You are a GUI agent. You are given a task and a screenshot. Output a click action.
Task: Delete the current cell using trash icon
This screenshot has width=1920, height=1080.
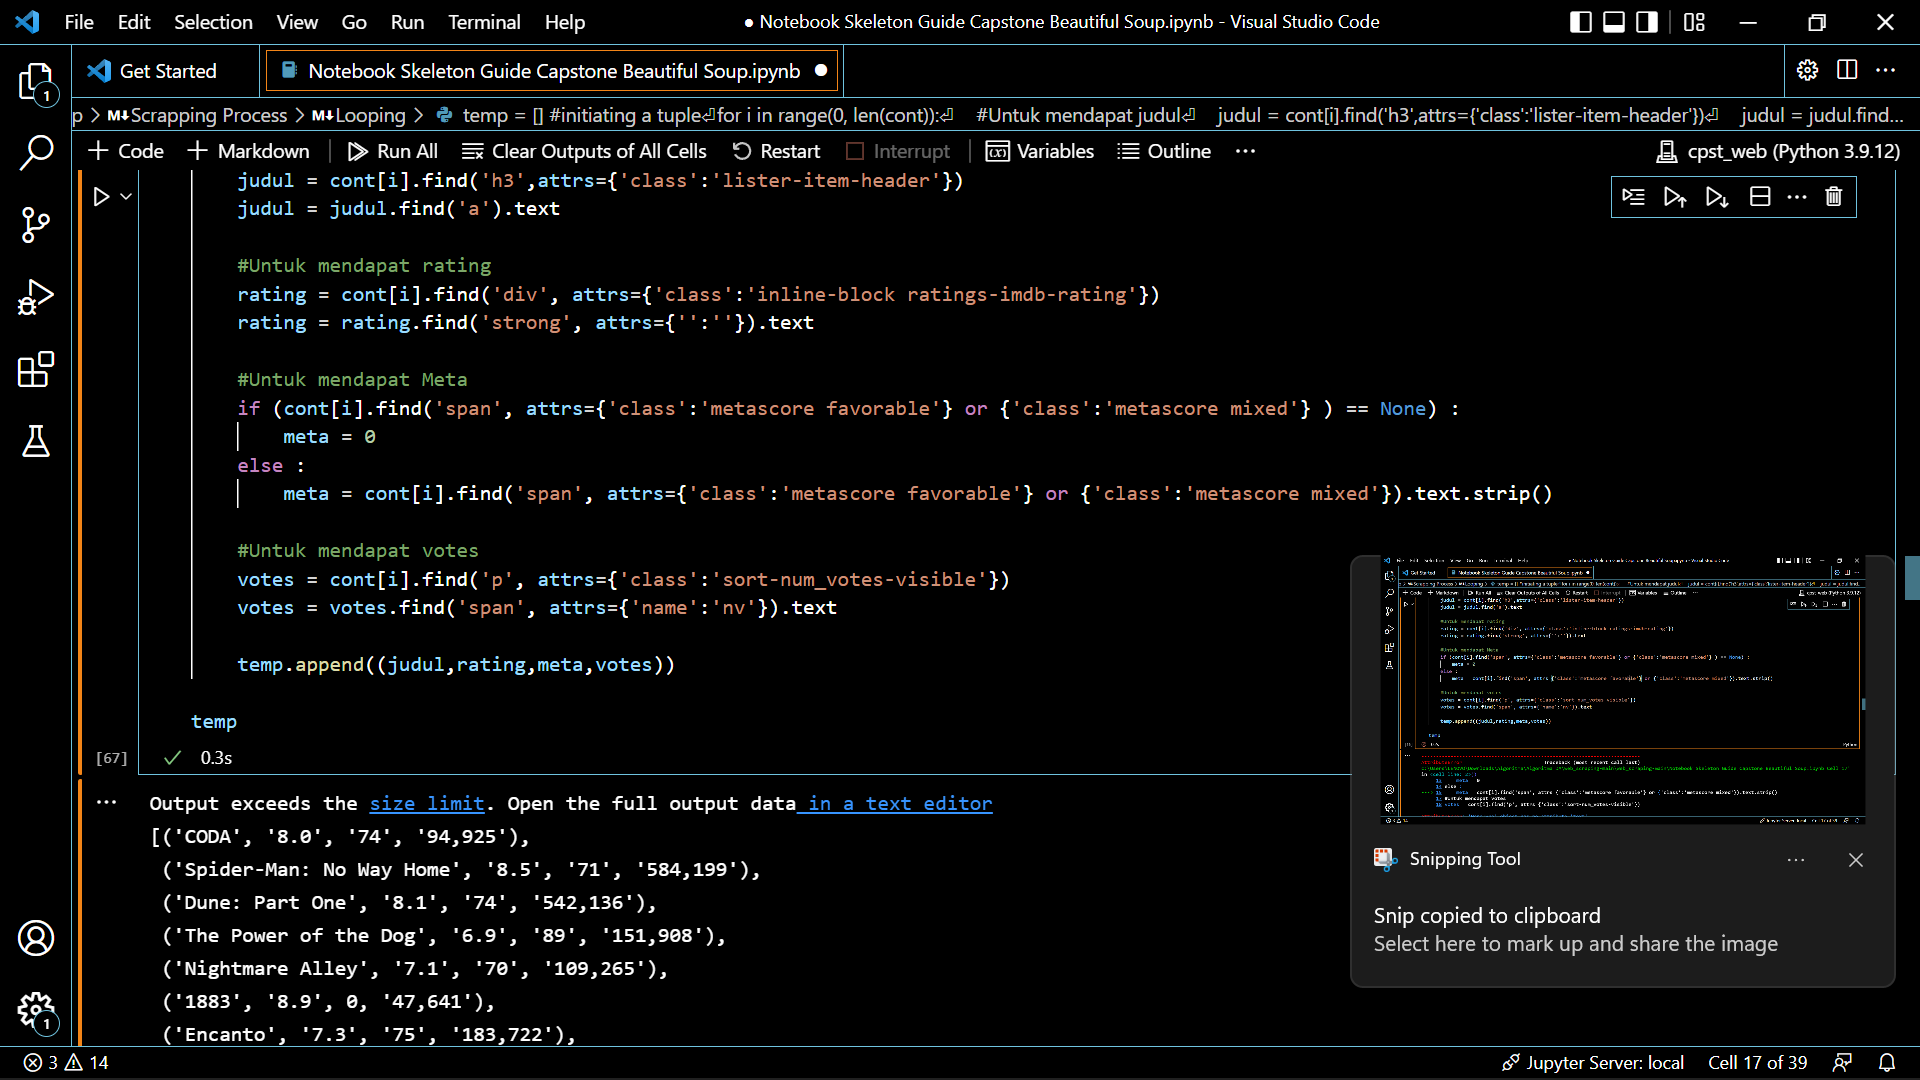pos(1833,197)
